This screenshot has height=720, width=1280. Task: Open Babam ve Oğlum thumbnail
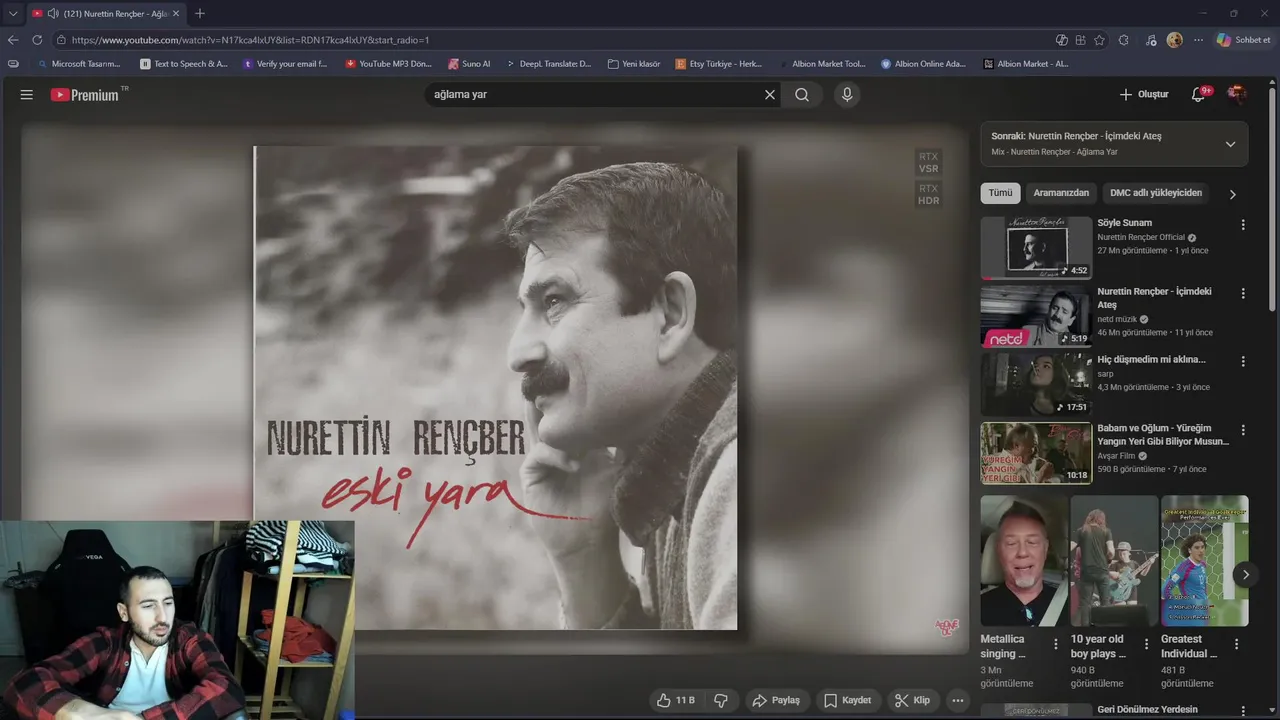pyautogui.click(x=1036, y=453)
